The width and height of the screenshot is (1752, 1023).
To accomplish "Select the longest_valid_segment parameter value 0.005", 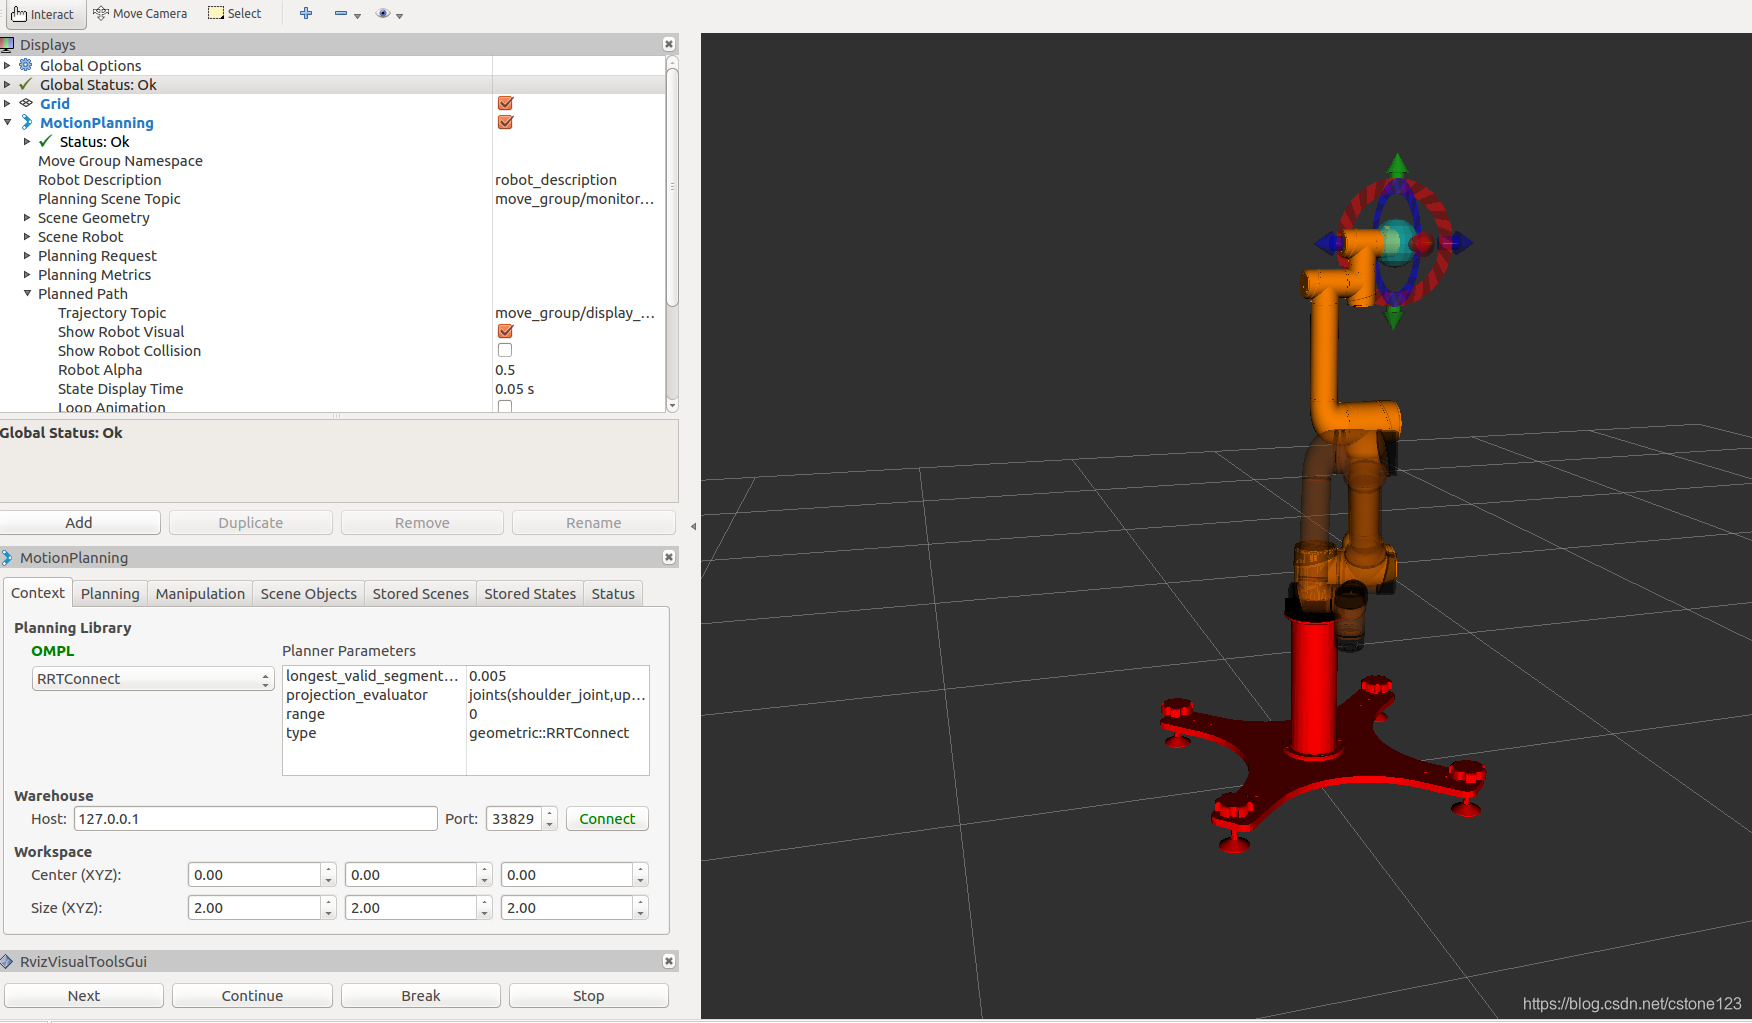I will click(488, 676).
